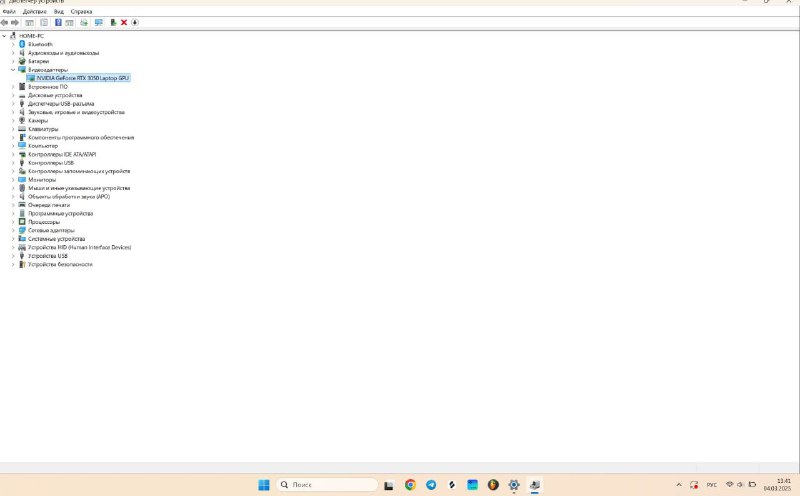Open the Действие menu
This screenshot has height=496, width=800.
(34, 11)
